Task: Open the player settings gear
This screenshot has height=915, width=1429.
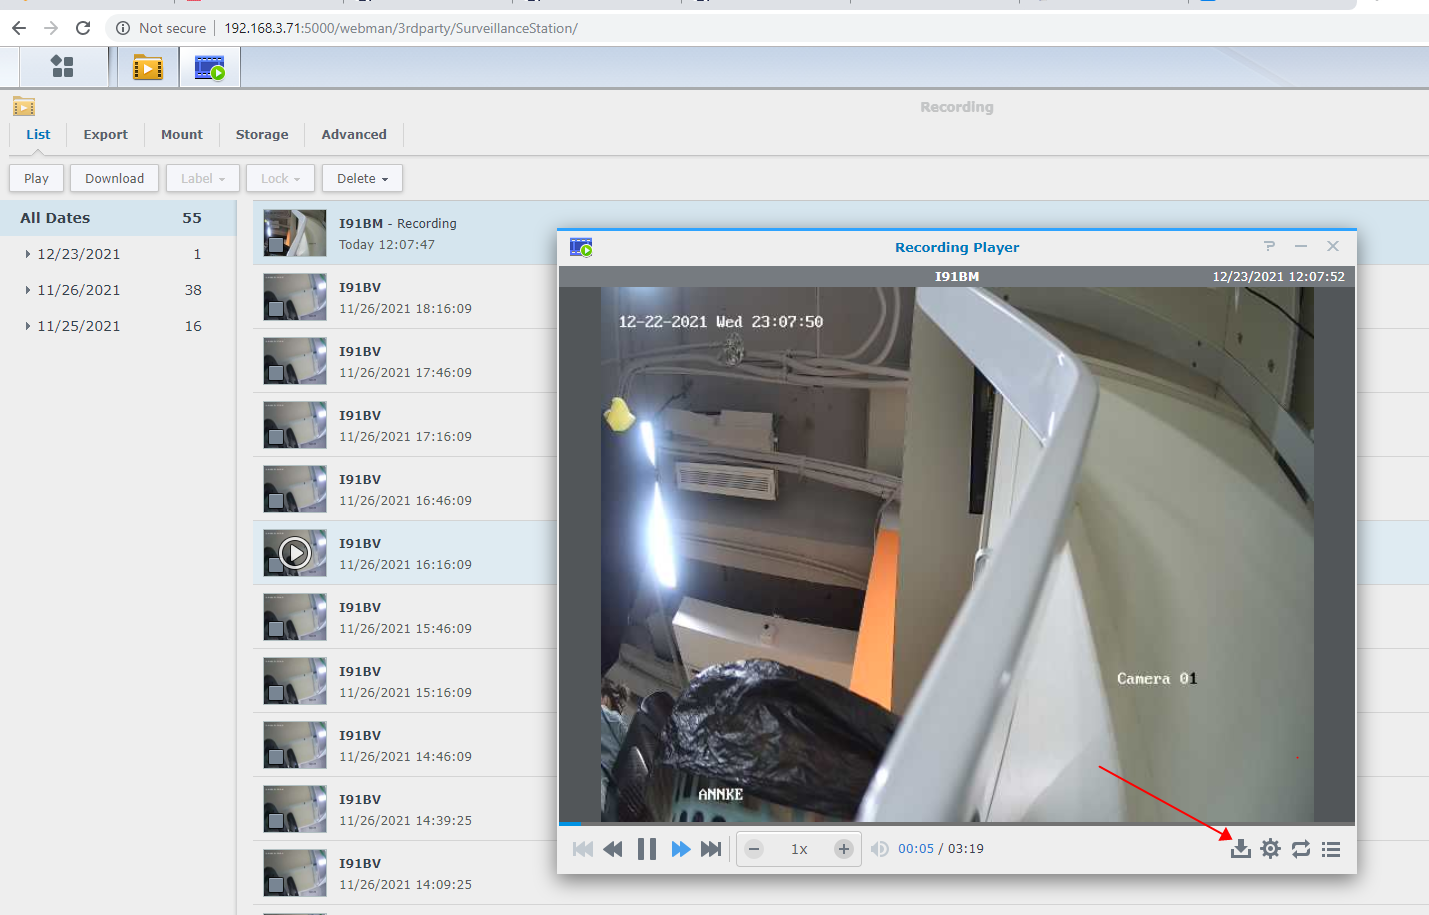Action: pyautogui.click(x=1270, y=849)
